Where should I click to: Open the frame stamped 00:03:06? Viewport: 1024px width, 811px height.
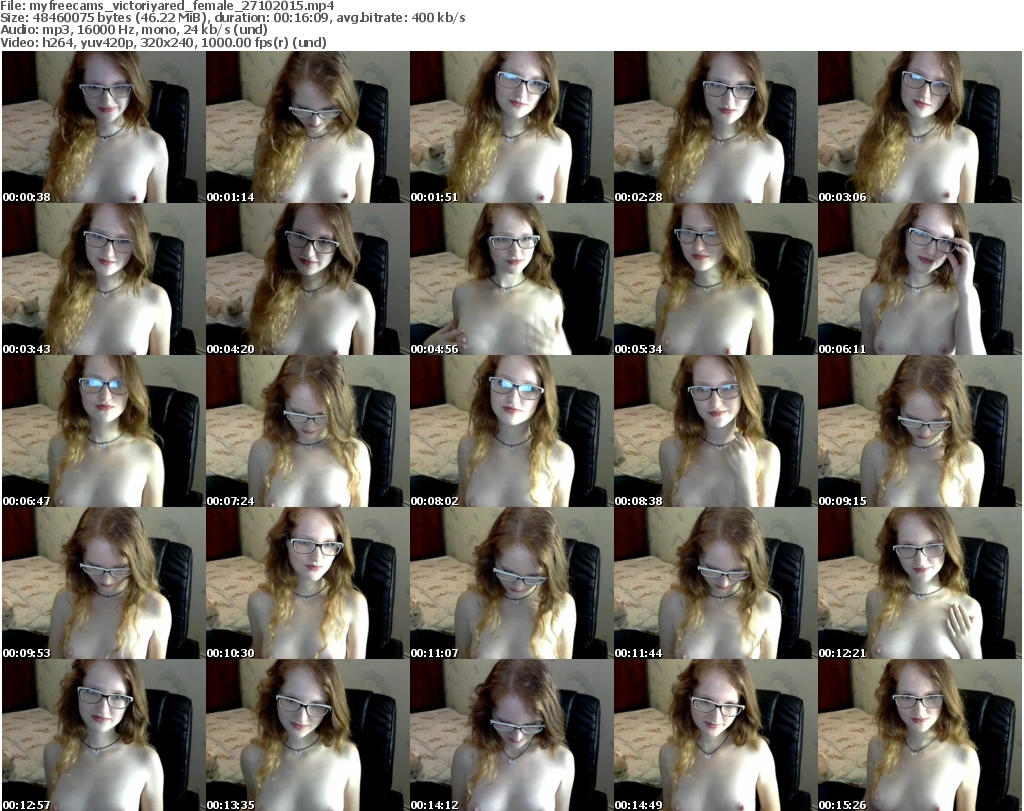click(920, 127)
